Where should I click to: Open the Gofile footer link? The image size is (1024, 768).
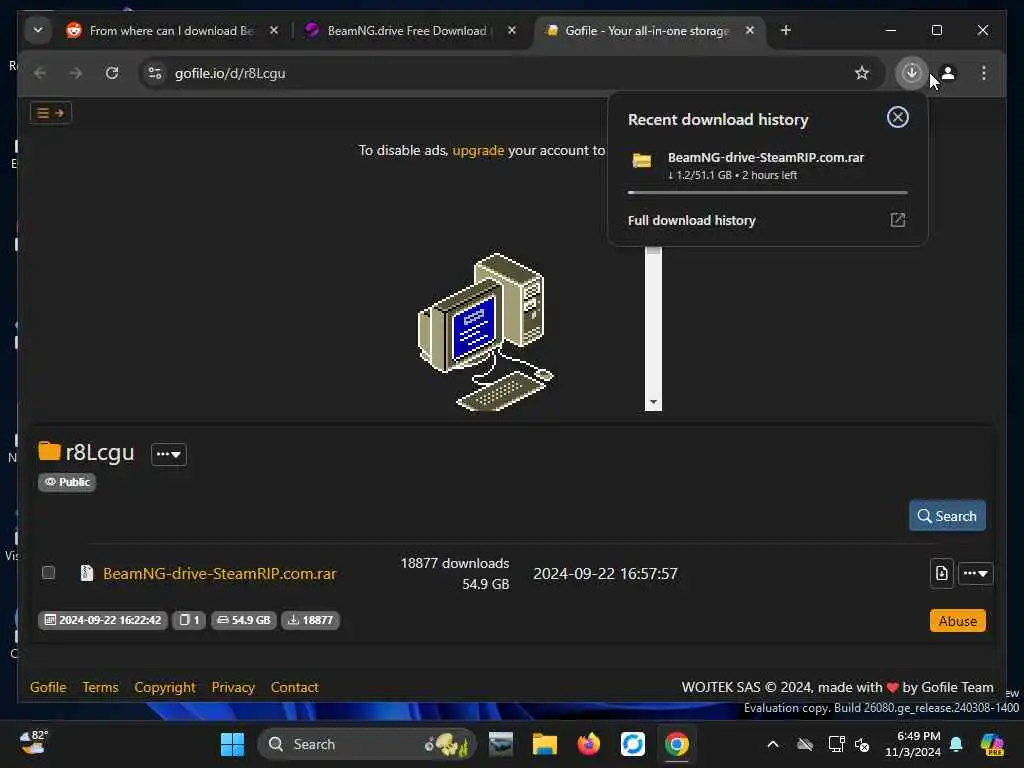48,687
